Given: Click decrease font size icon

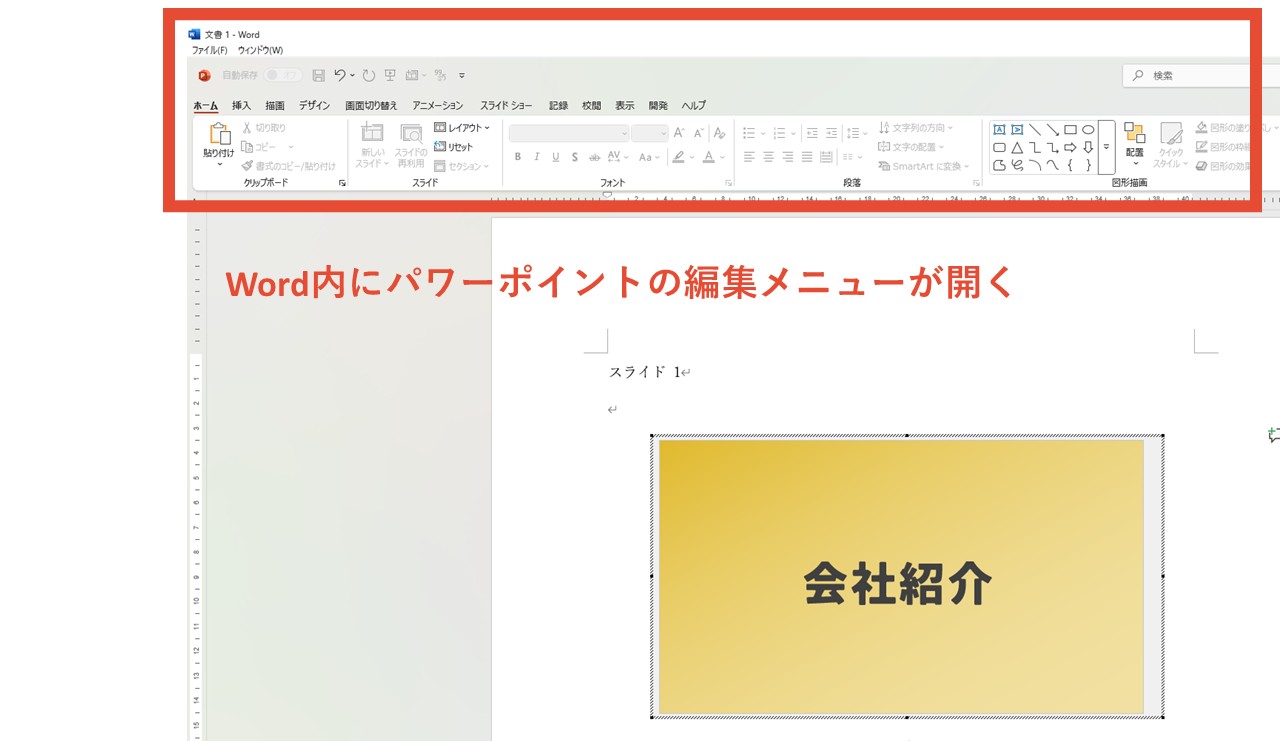Looking at the screenshot, I should (x=699, y=132).
